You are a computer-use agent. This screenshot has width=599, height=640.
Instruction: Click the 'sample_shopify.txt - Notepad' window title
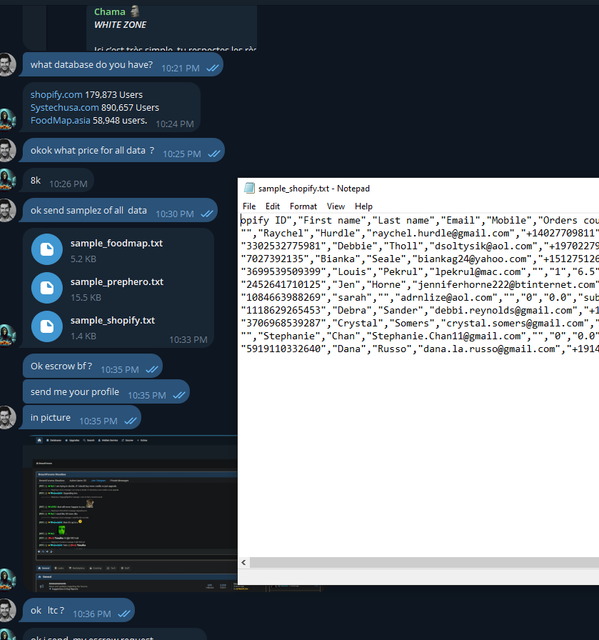tap(314, 189)
